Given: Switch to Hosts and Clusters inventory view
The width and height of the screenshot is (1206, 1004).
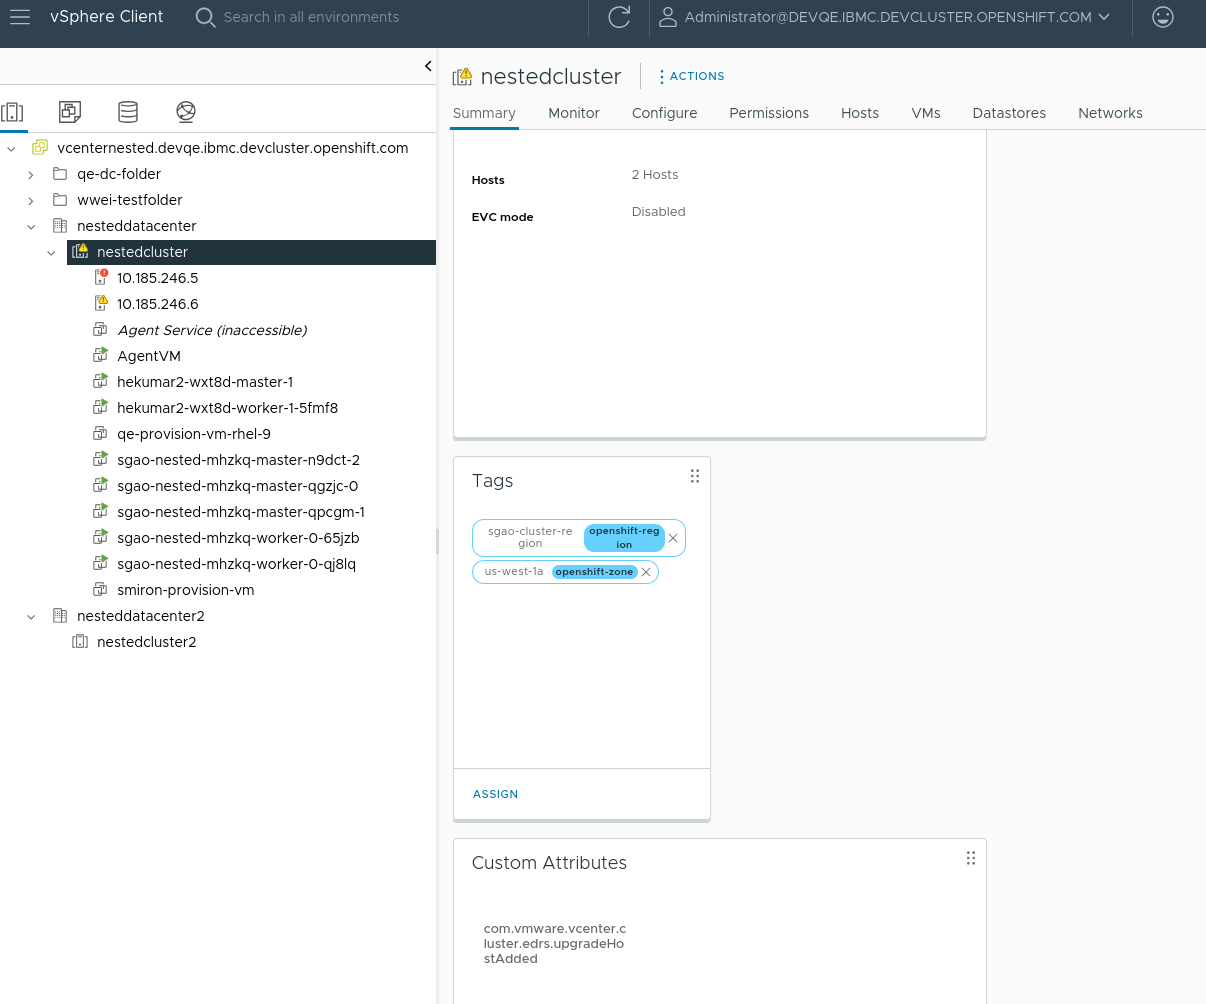Looking at the screenshot, I should point(13,112).
